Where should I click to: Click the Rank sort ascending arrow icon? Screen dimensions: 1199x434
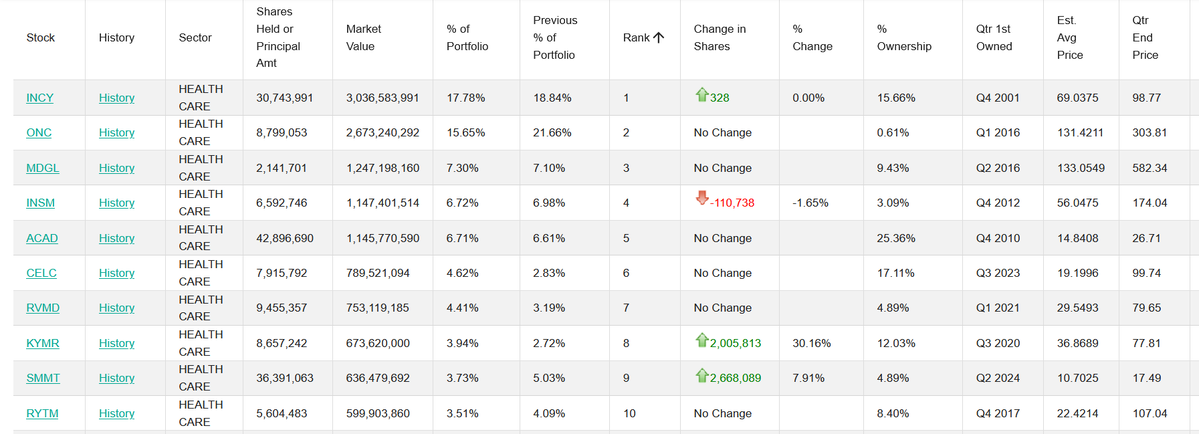658,37
